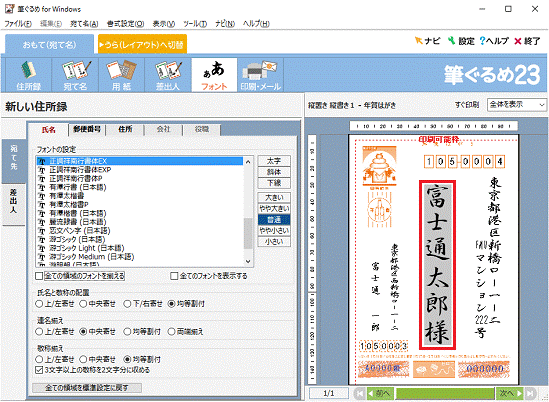
Task: Open the 全体を表示 zoom dropdown
Action: [517, 105]
